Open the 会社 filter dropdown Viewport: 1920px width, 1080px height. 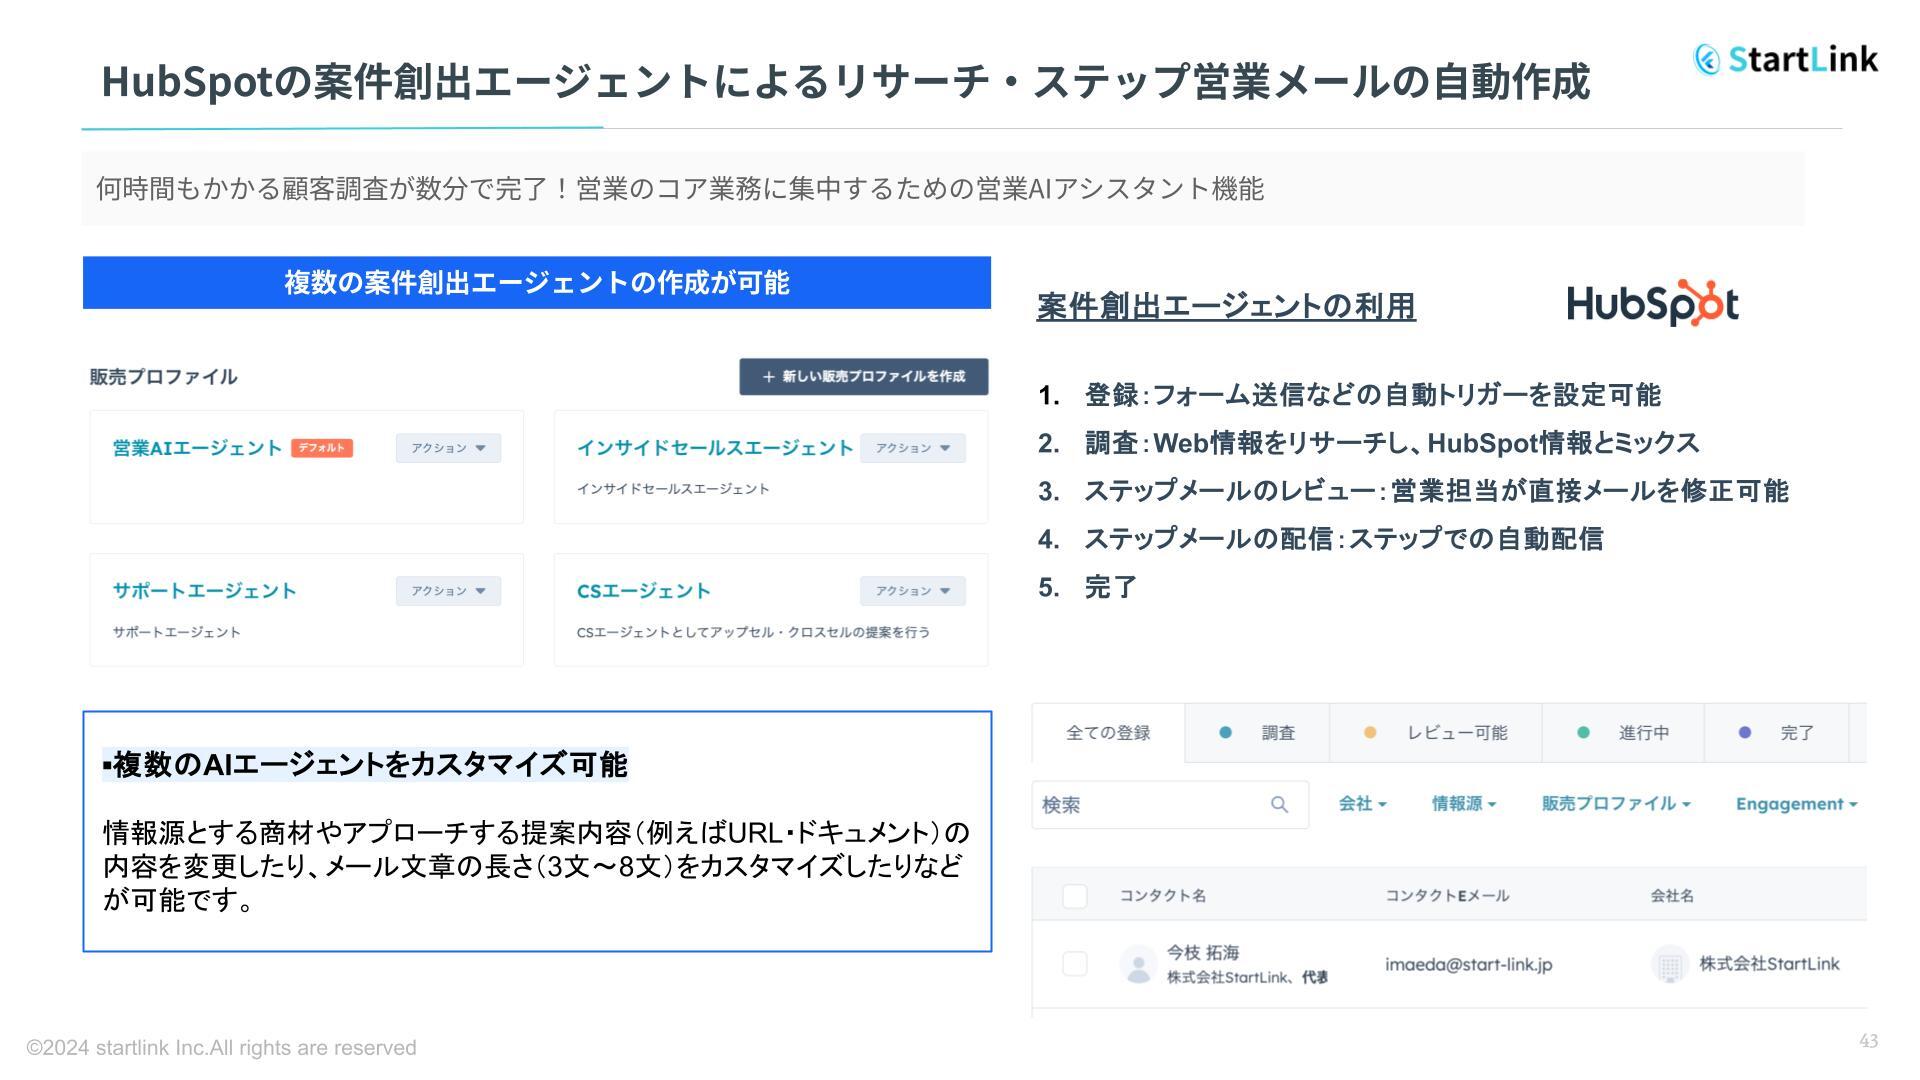(x=1360, y=803)
